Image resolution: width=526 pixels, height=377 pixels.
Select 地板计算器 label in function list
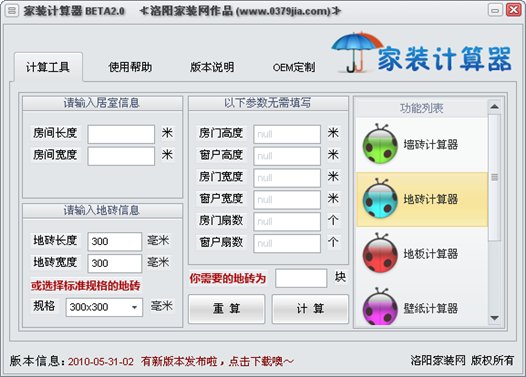431,254
